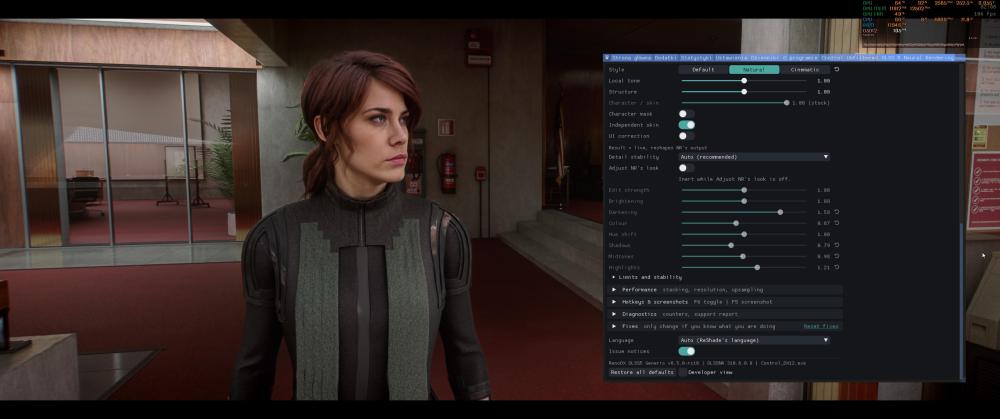Click the Midtones slider handle
The image size is (1000, 419).
(x=742, y=256)
